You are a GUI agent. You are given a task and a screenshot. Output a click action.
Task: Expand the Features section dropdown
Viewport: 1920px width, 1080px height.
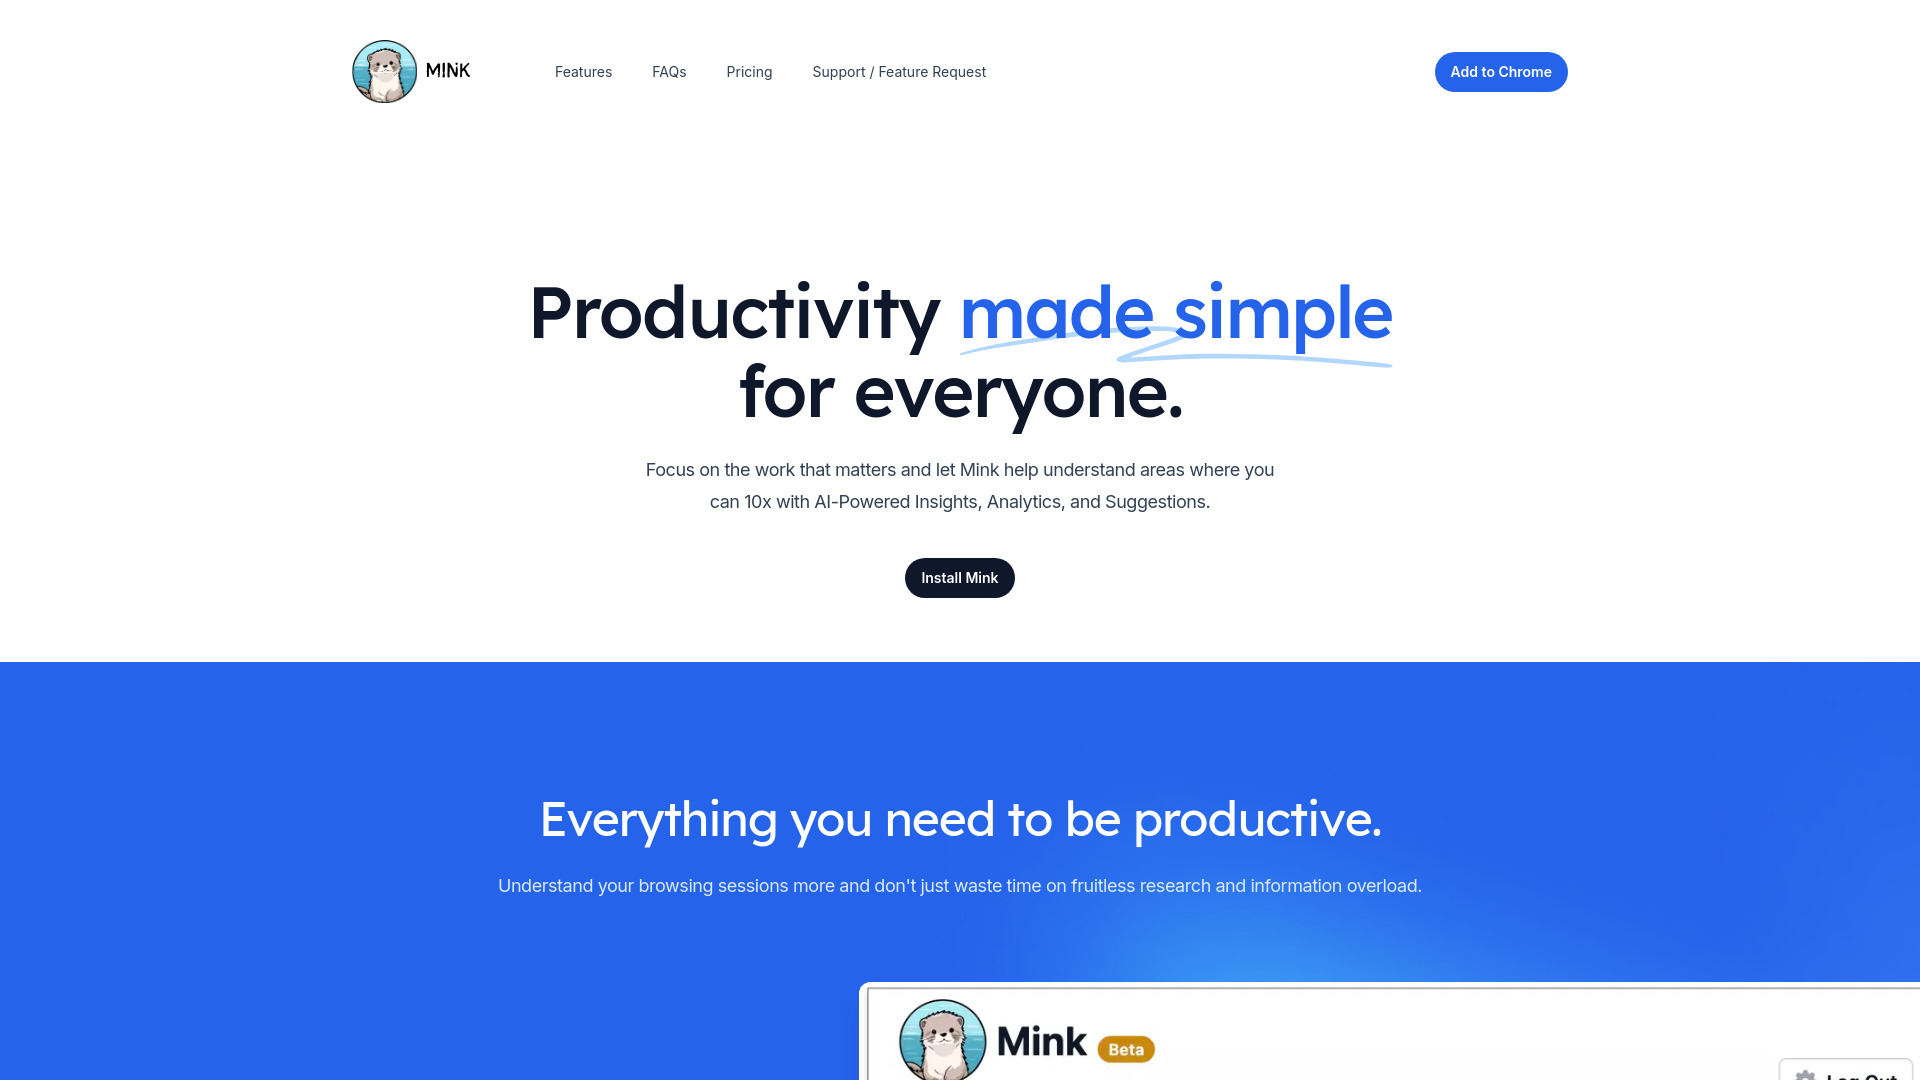tap(583, 71)
